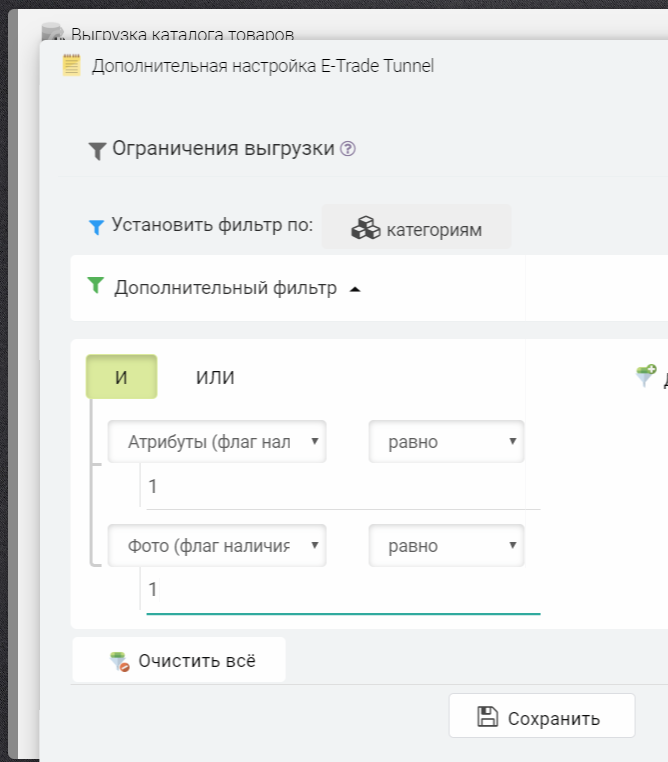668x762 pixels.
Task: Click the notepad icon in the dialog title
Action: coord(71,66)
